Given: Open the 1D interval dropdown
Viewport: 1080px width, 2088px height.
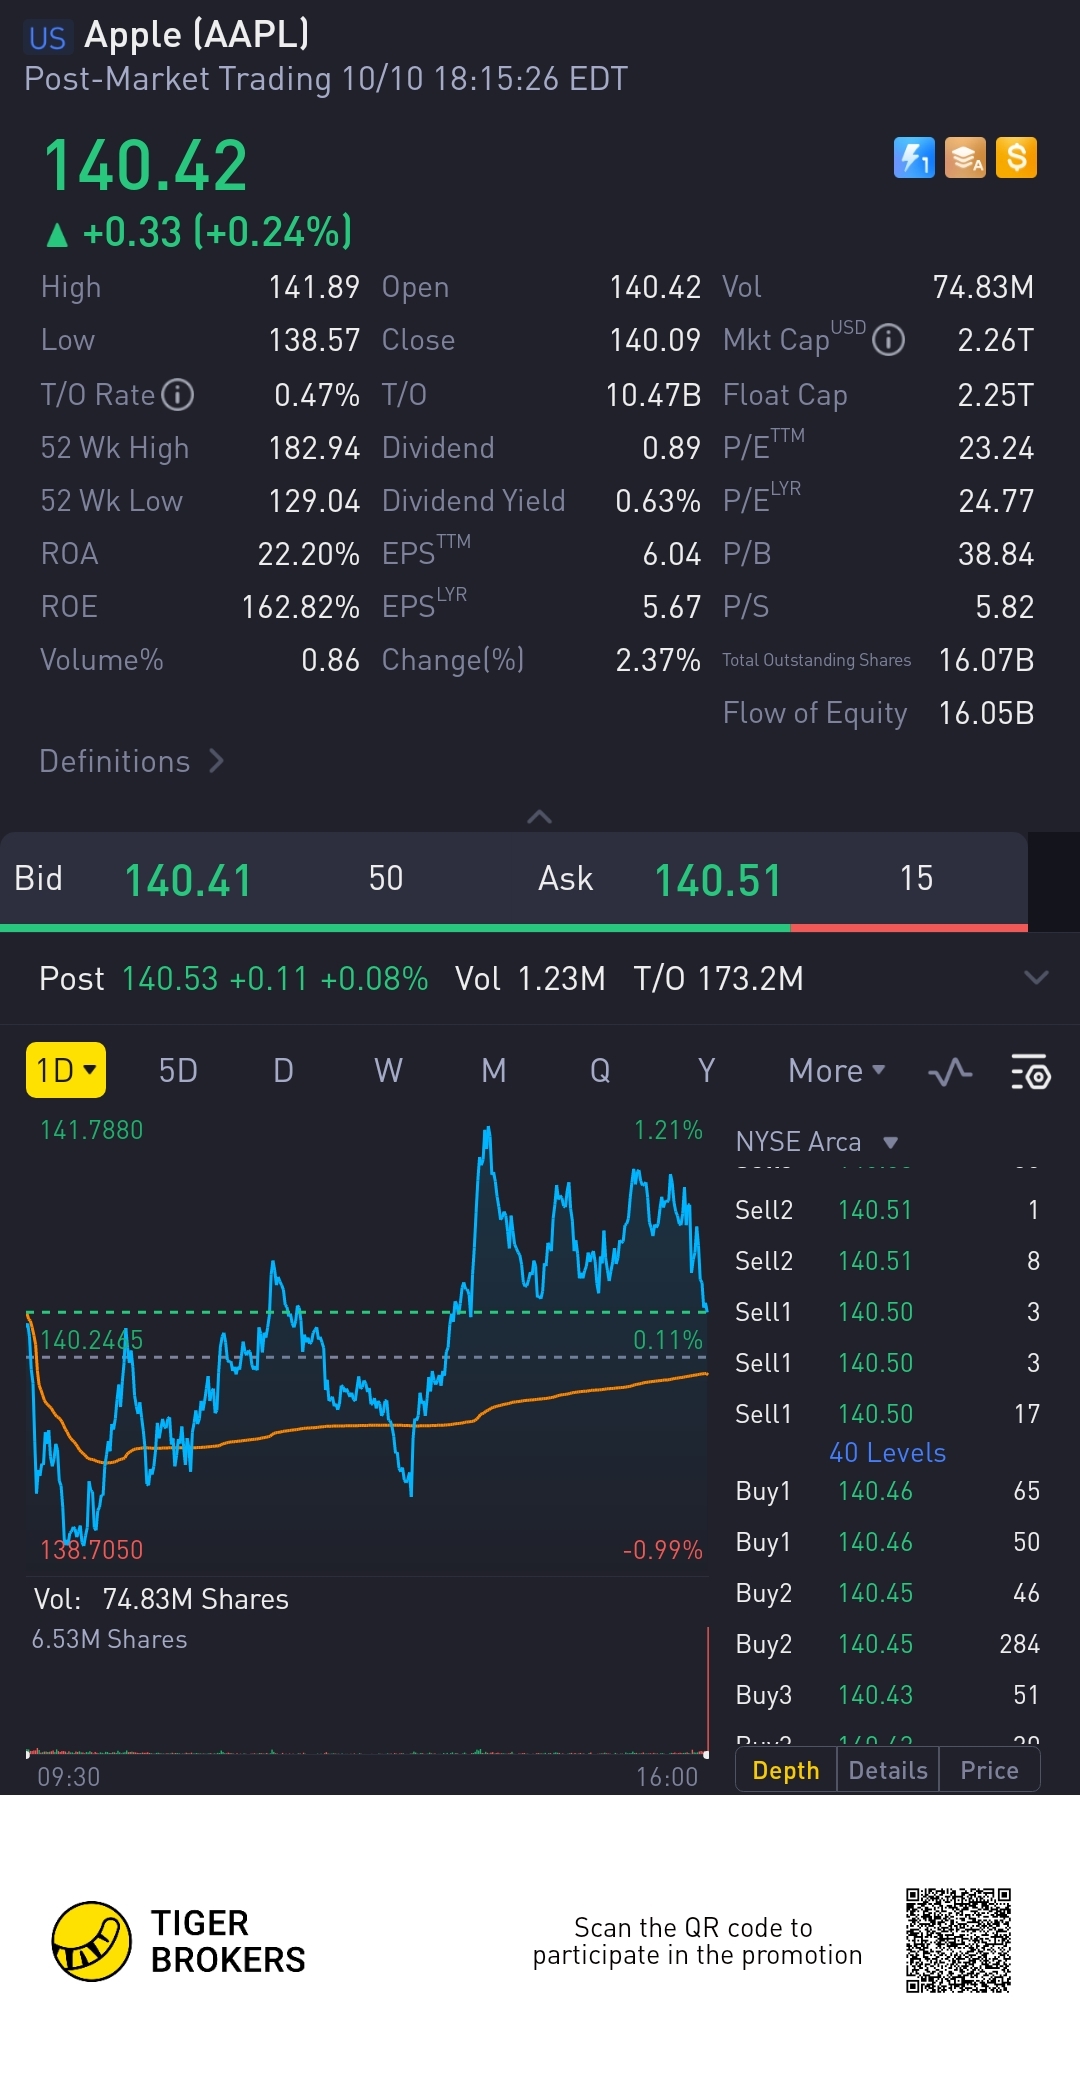Looking at the screenshot, I should tap(66, 1071).
